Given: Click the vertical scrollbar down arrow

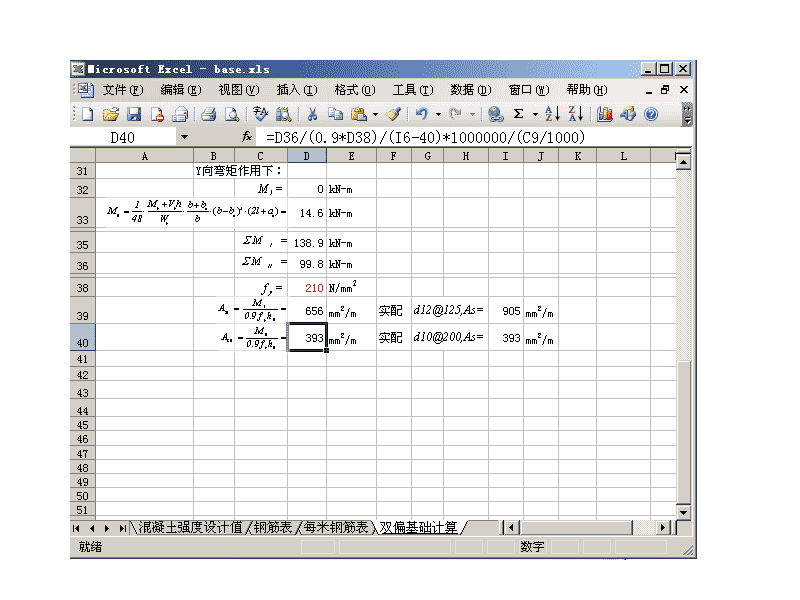Looking at the screenshot, I should [x=683, y=512].
